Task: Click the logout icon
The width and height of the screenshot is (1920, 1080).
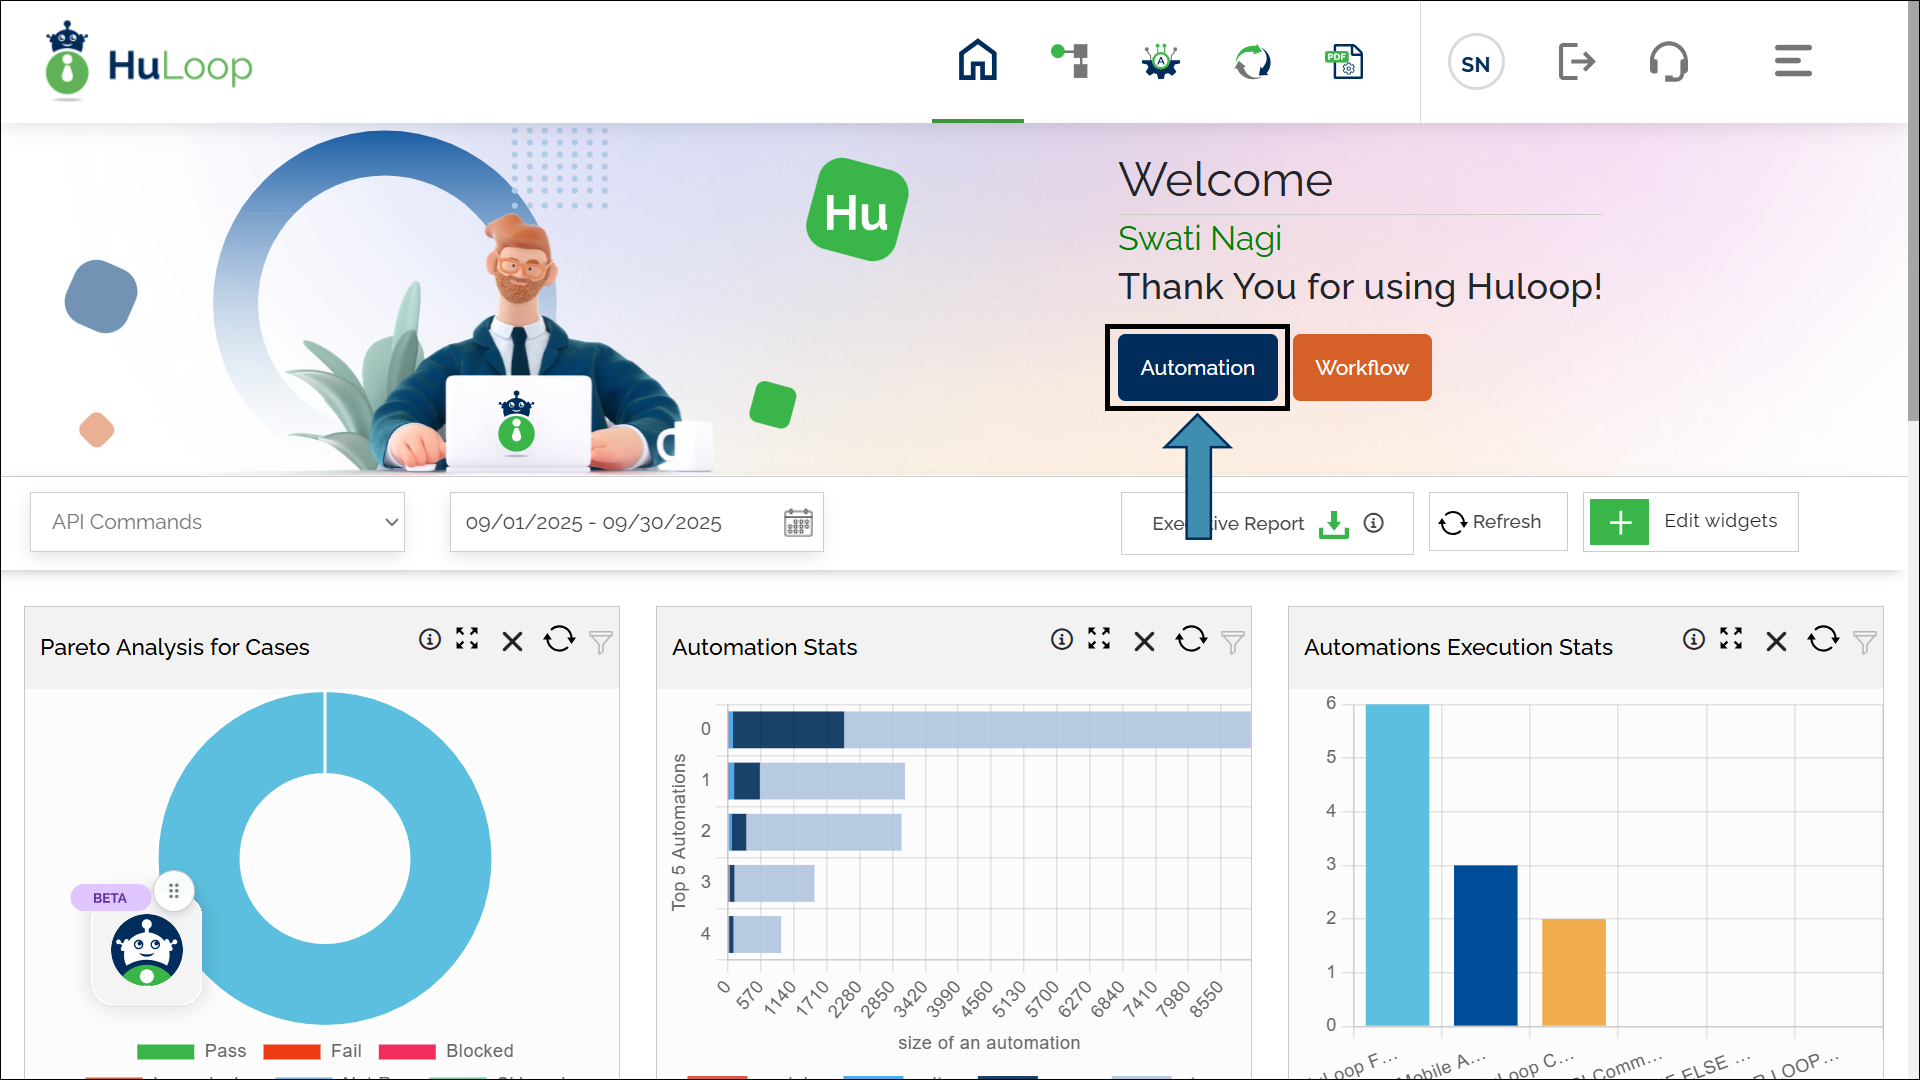Action: tap(1577, 61)
